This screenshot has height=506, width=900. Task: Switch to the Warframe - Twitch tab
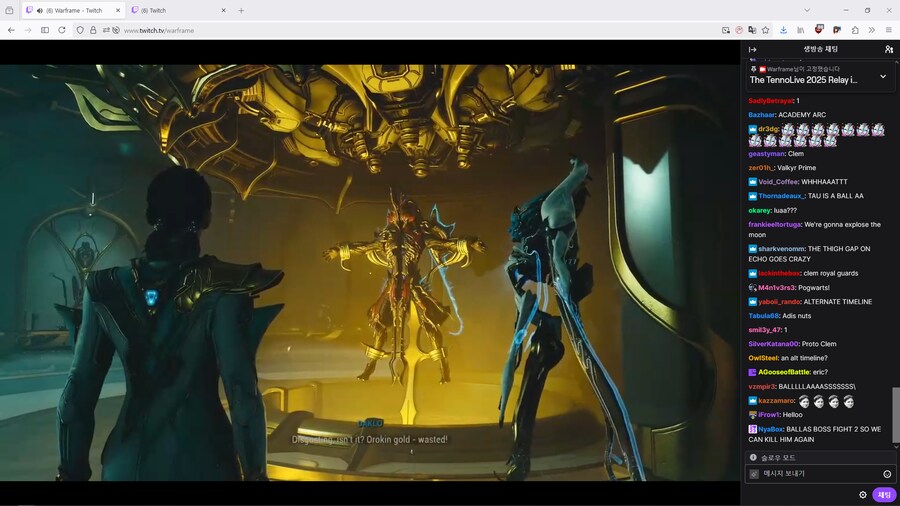(x=73, y=10)
